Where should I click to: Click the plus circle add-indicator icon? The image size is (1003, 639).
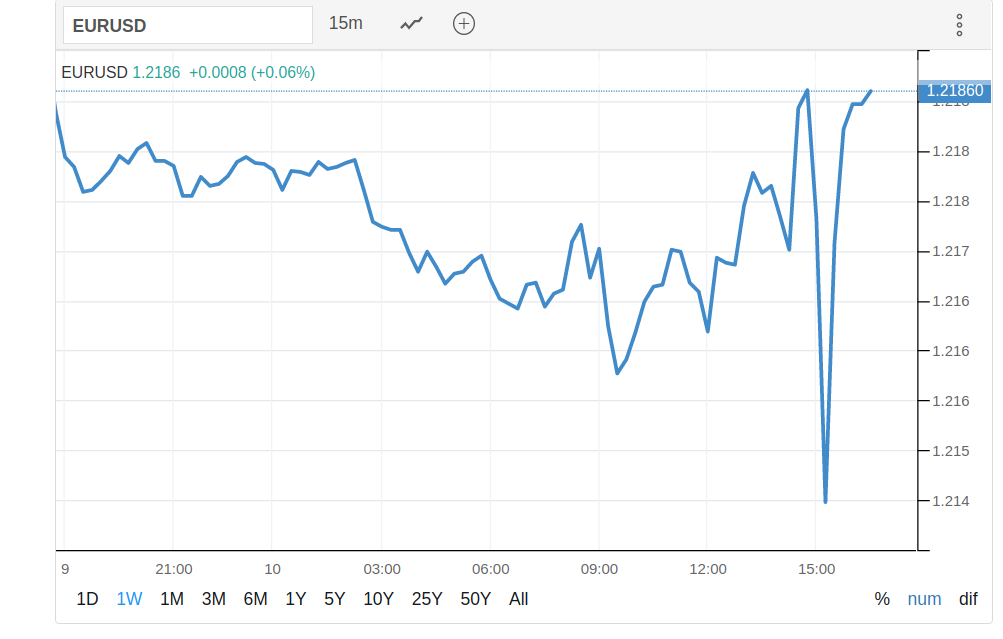[x=463, y=23]
